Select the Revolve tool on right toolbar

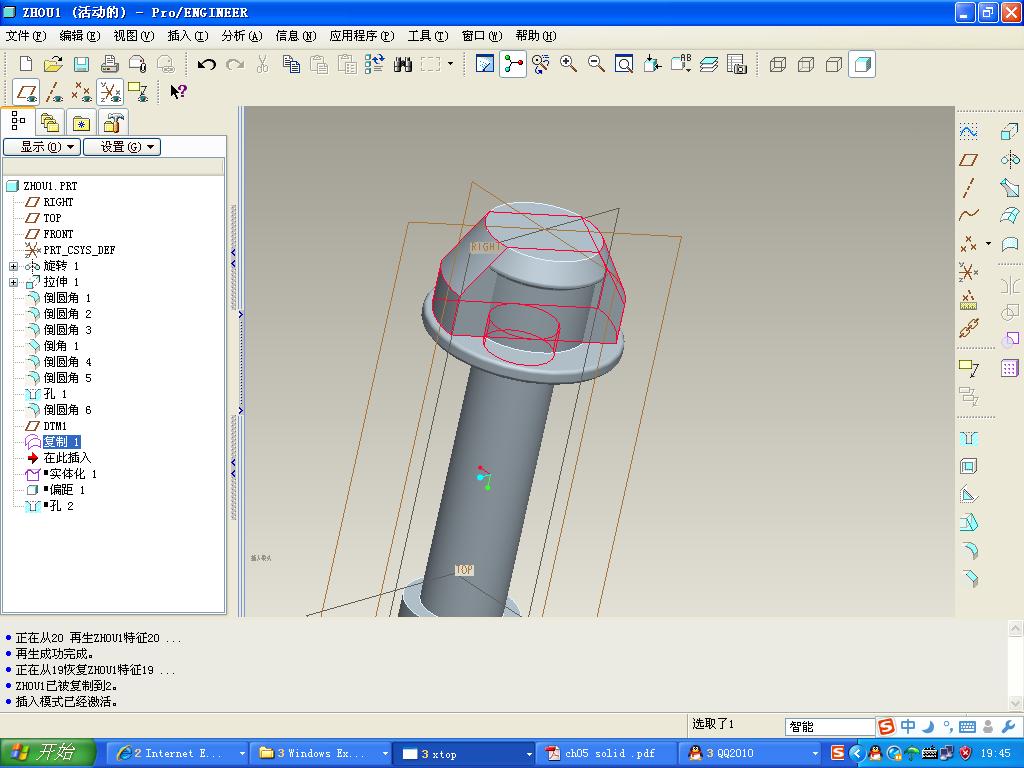[1010, 160]
